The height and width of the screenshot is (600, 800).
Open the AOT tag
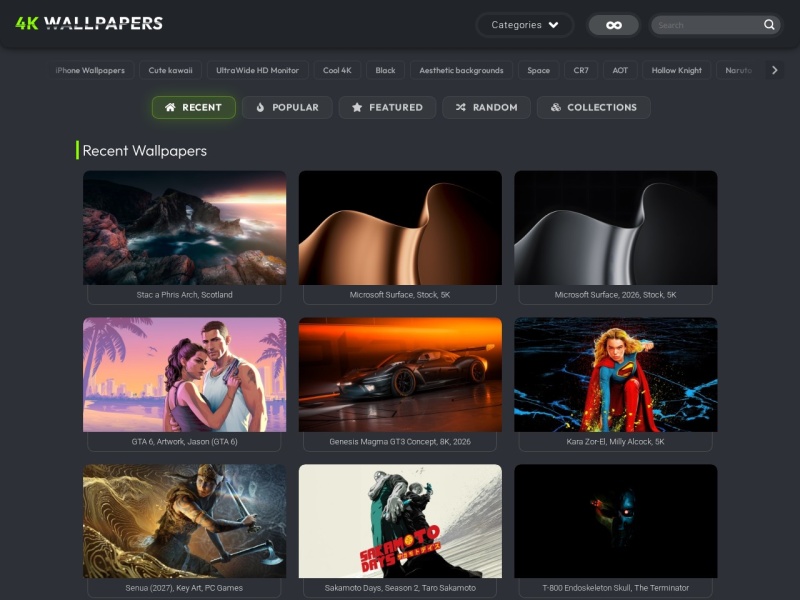[x=620, y=70]
